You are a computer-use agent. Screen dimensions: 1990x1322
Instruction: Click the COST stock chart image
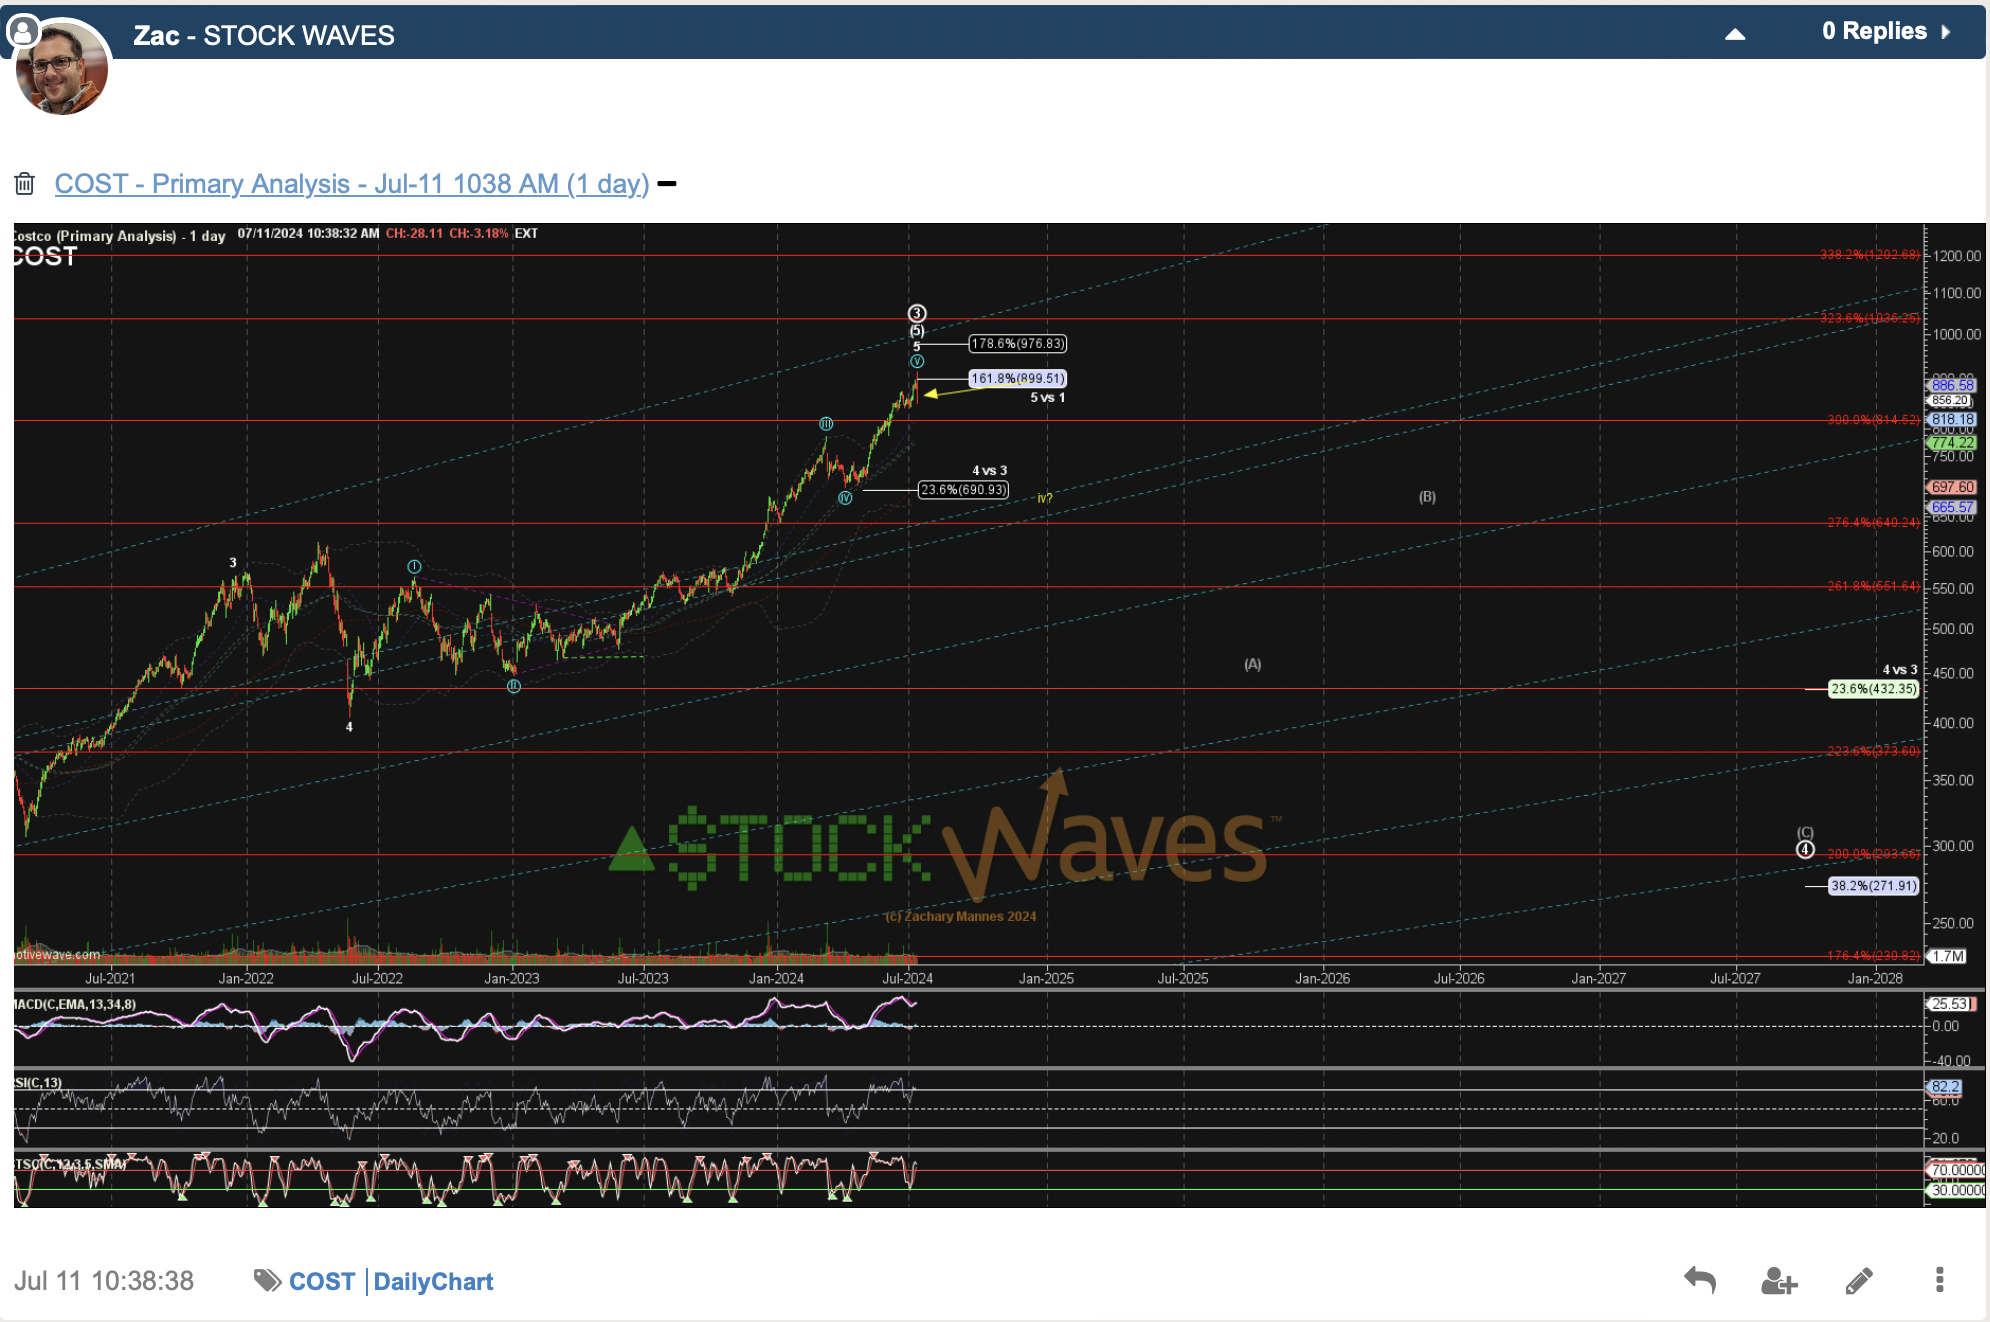999,715
